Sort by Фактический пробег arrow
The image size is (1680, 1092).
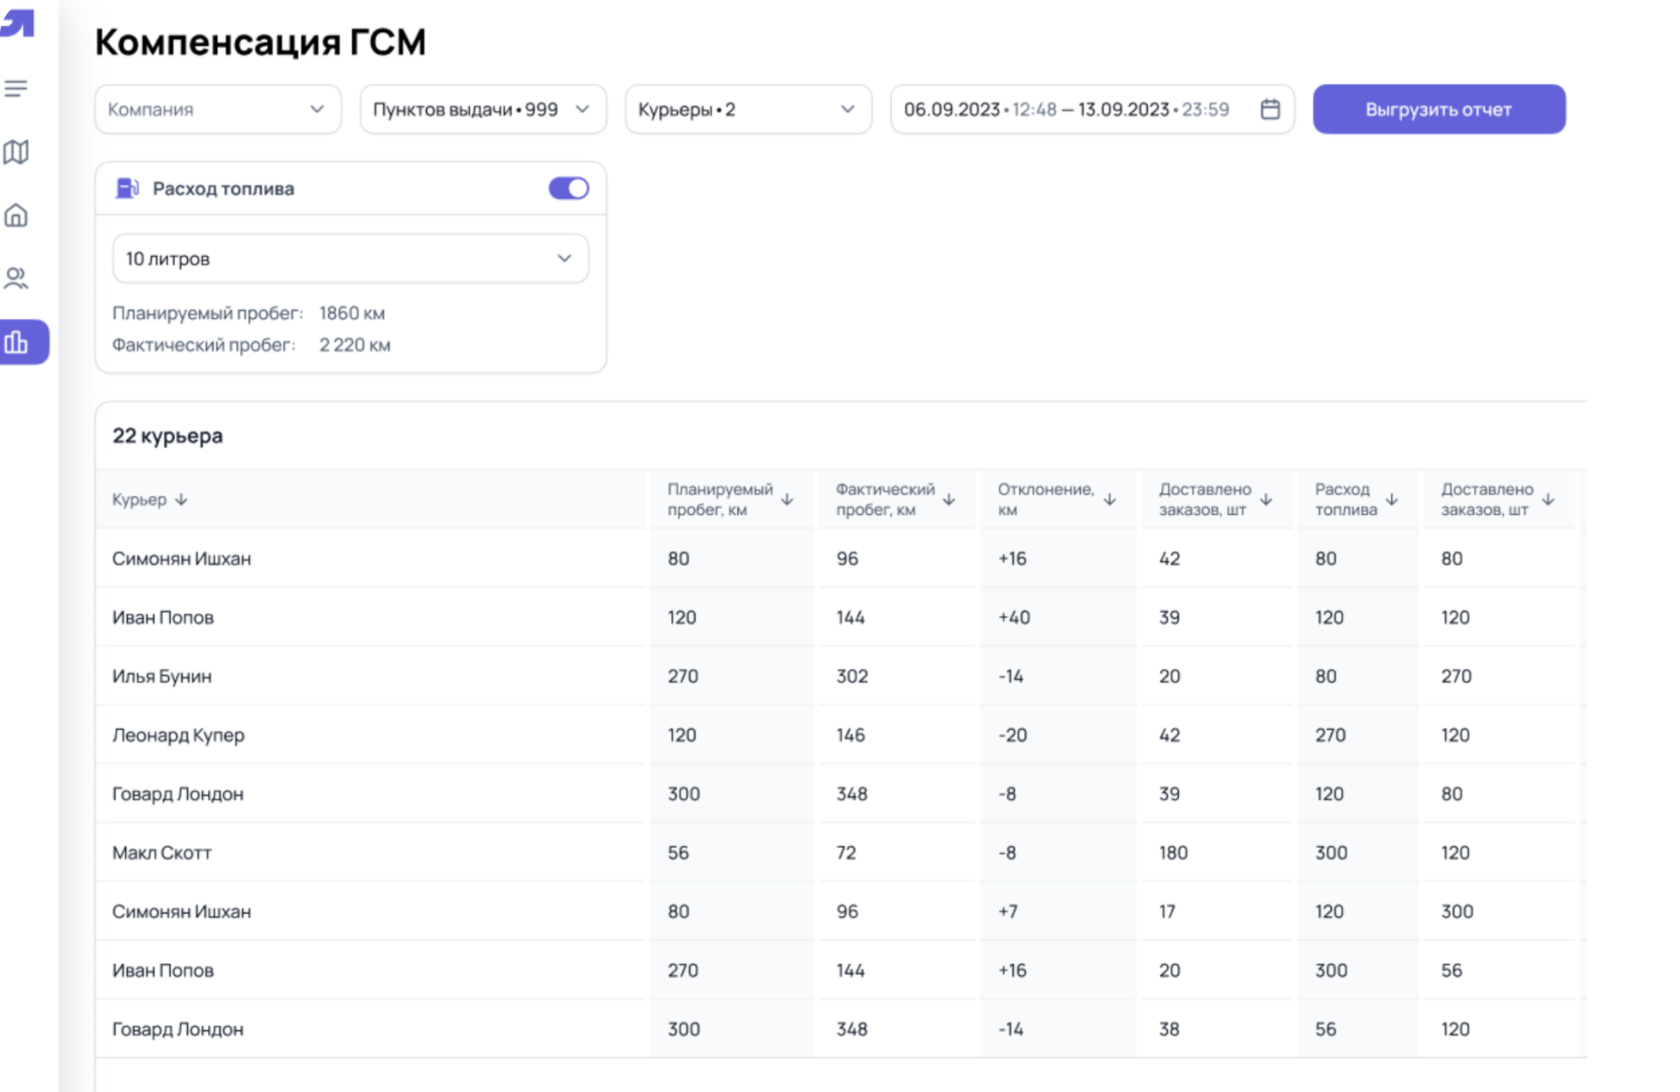tap(949, 499)
